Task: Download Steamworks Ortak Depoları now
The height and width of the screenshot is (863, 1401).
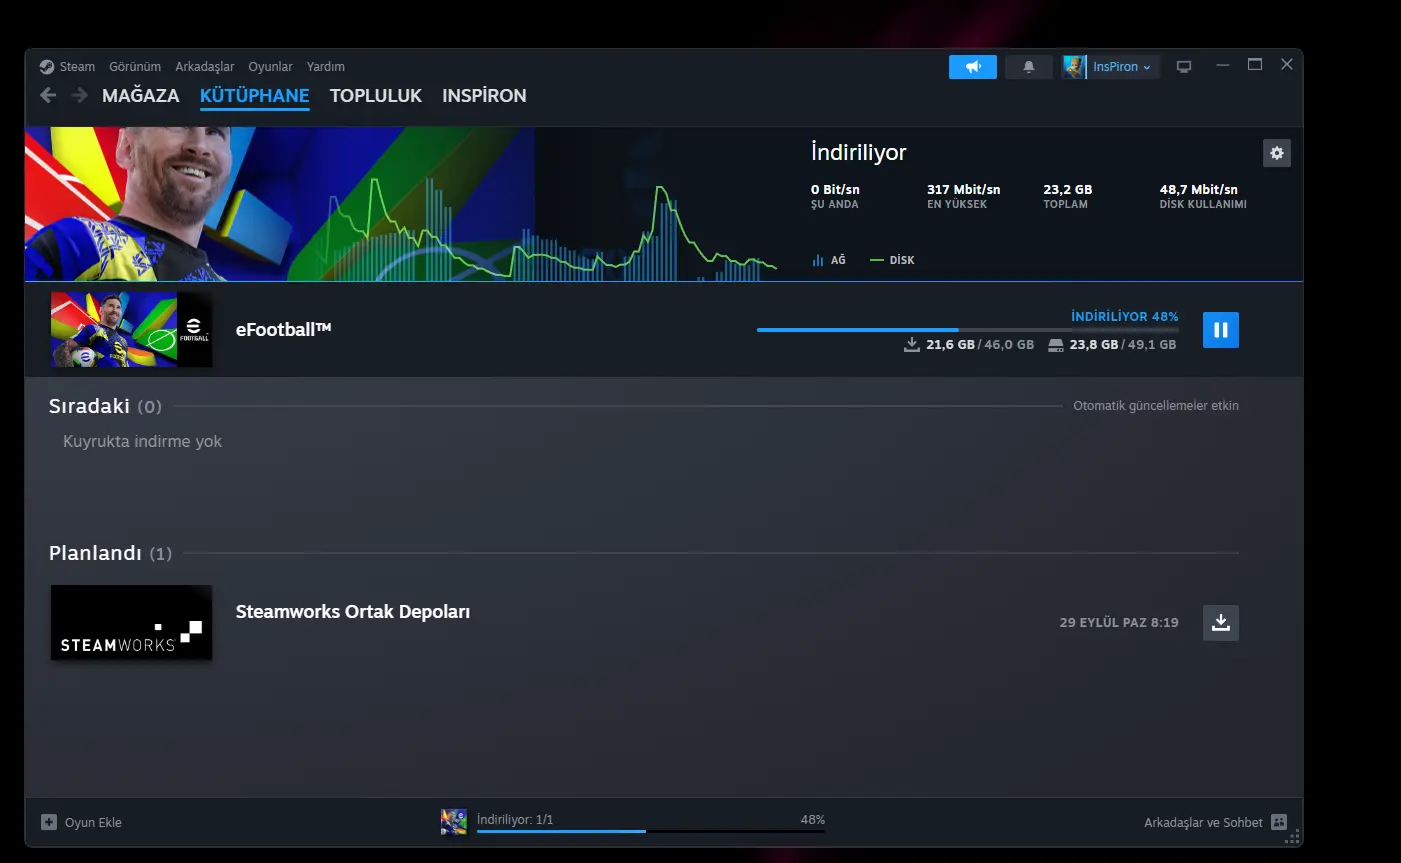Action: coord(1221,622)
